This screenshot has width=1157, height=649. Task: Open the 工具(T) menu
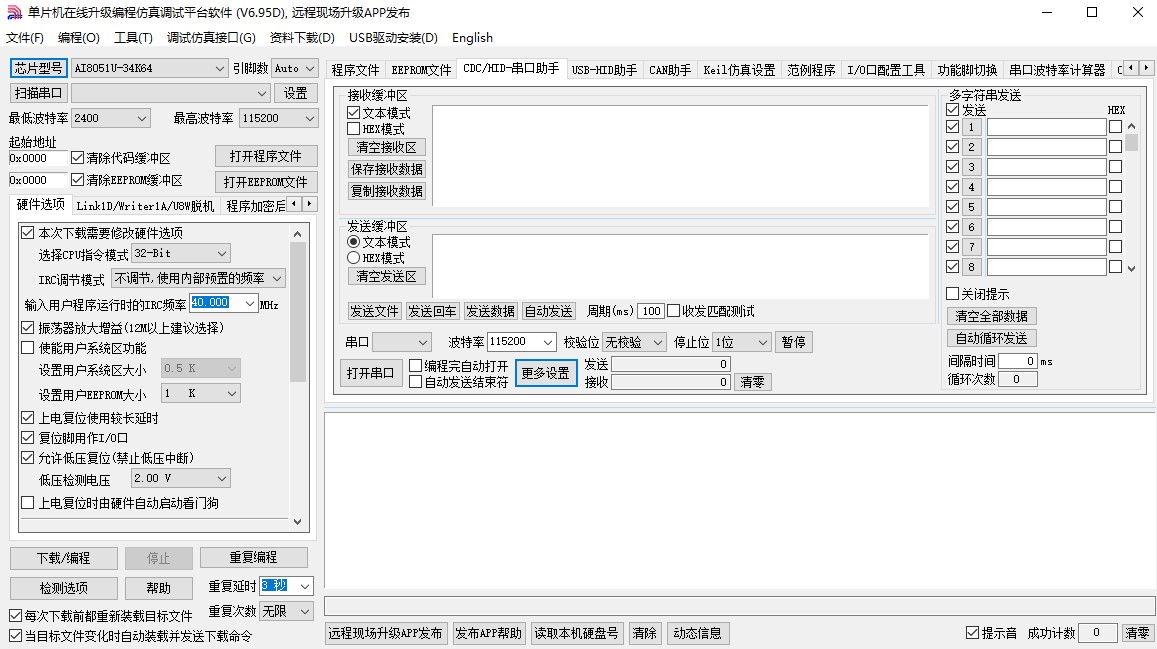[133, 38]
